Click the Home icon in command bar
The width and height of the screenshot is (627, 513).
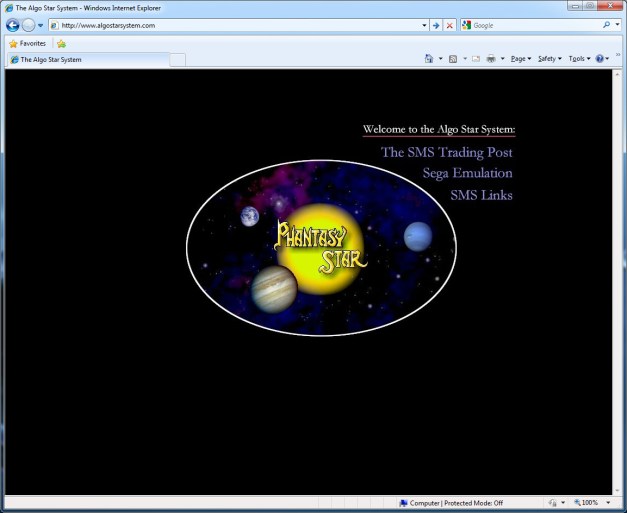tap(429, 59)
